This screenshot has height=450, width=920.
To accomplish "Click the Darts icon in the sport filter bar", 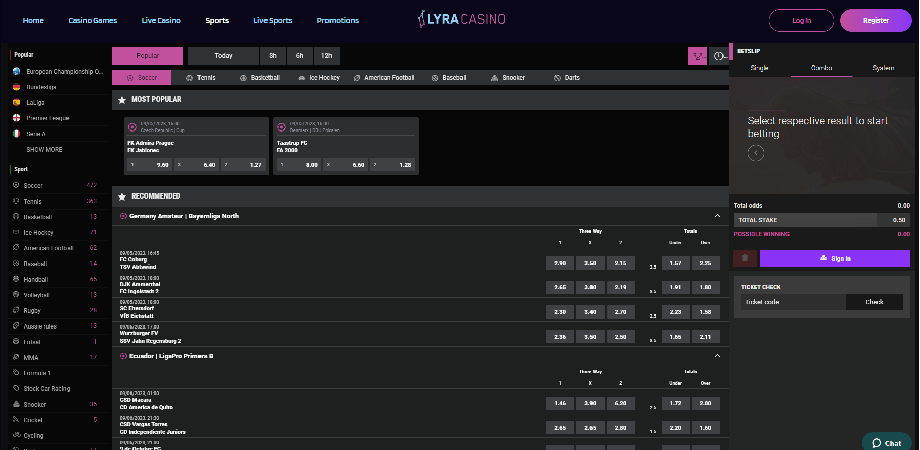I will click(x=555, y=77).
